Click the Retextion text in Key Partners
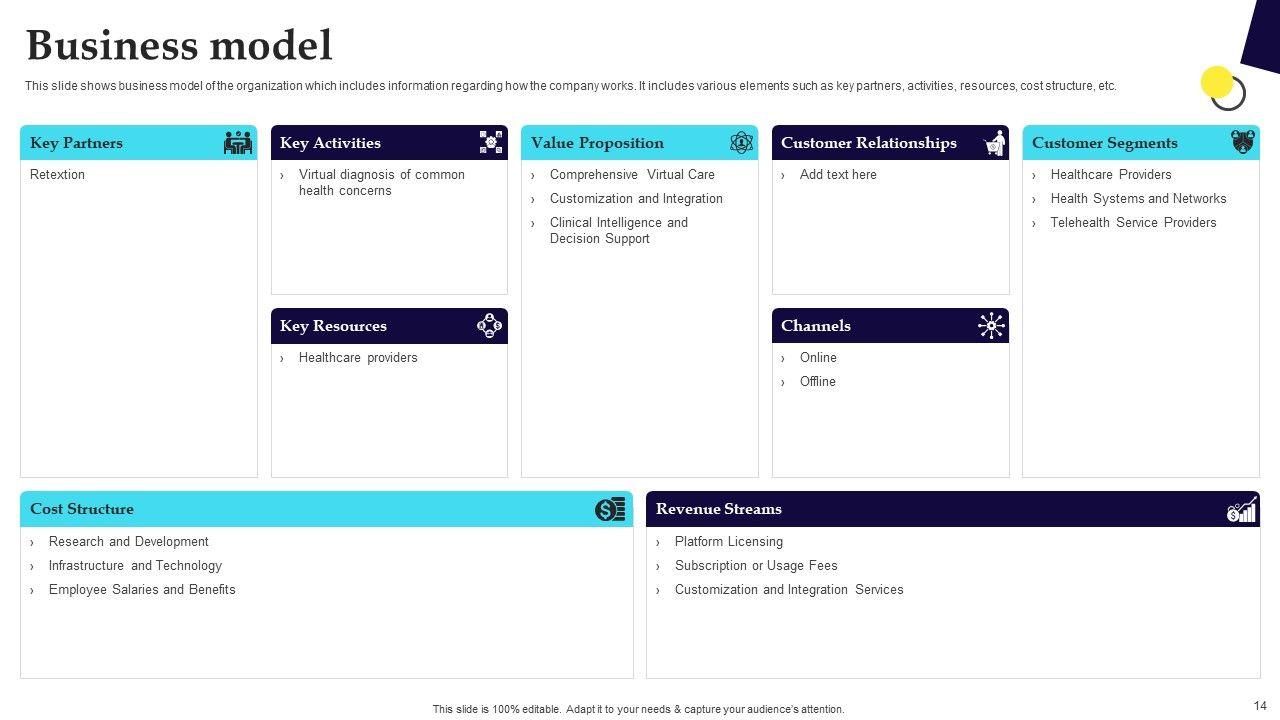This screenshot has width=1280, height=720. 57,175
